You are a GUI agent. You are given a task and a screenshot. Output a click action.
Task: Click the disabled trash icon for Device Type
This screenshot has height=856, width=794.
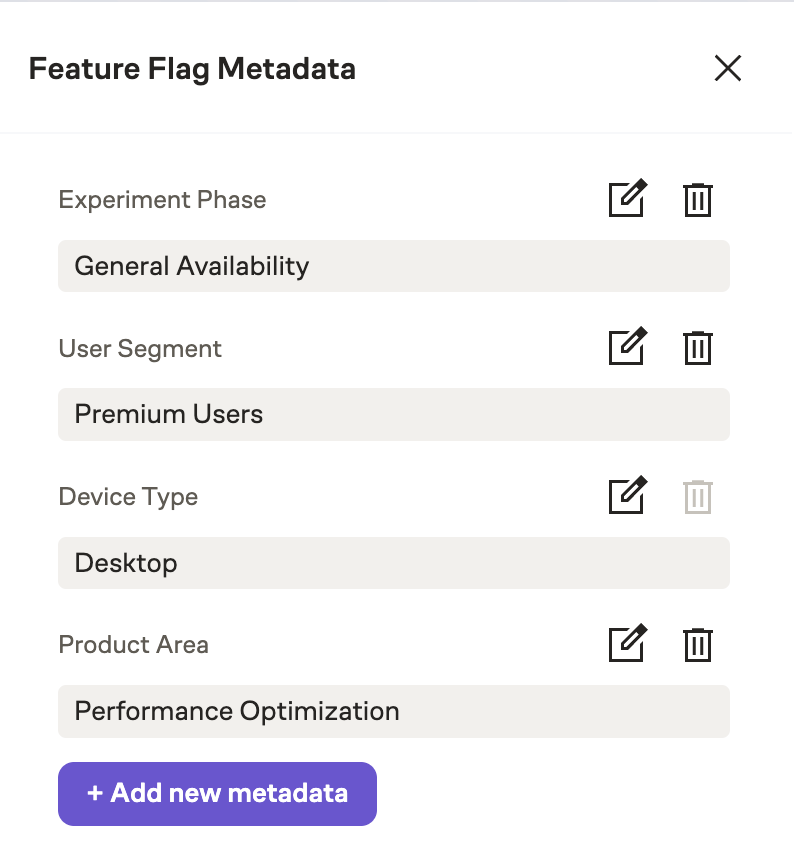click(x=697, y=496)
